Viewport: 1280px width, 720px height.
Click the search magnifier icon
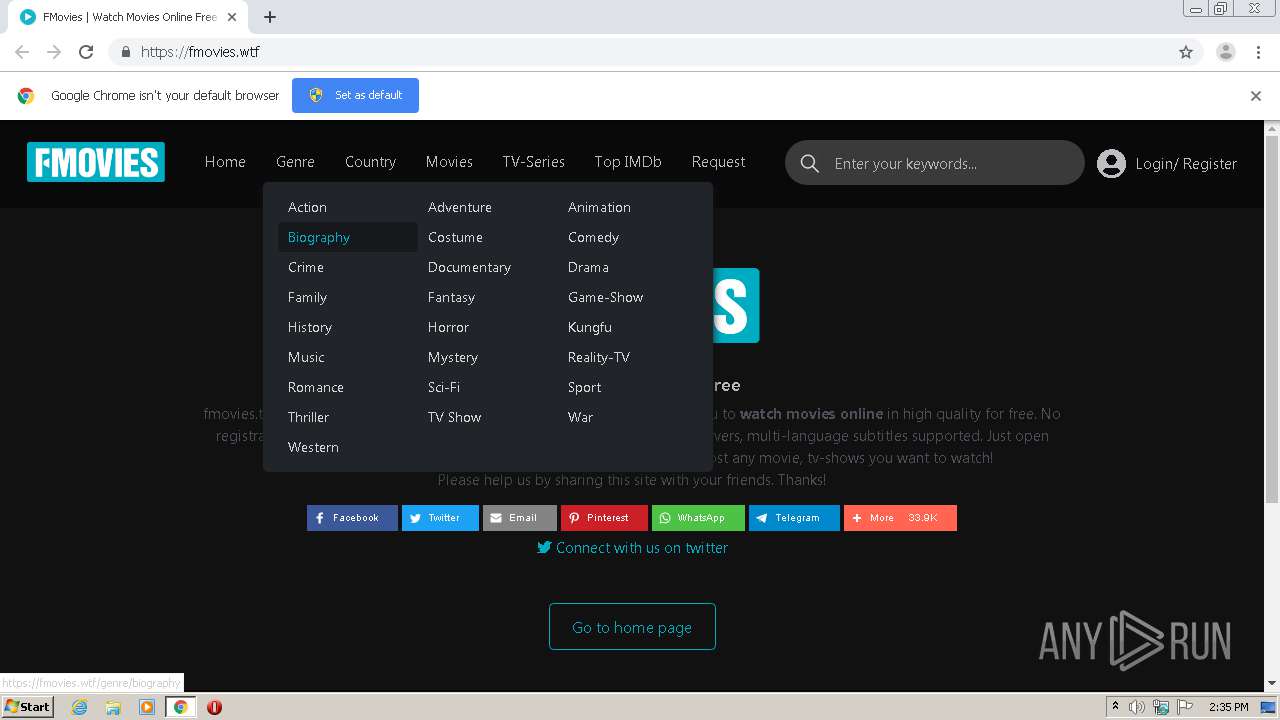pyautogui.click(x=810, y=163)
